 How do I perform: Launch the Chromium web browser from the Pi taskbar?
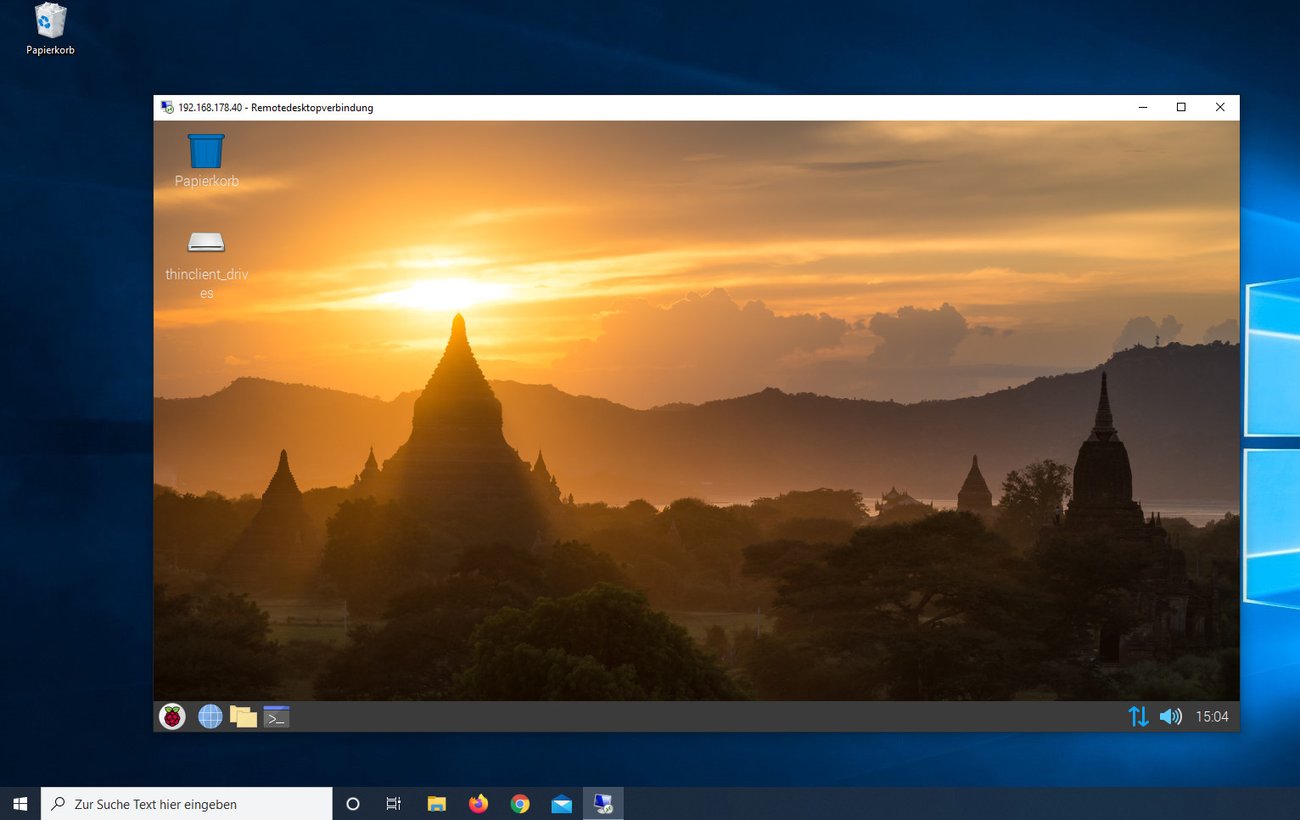coord(210,716)
